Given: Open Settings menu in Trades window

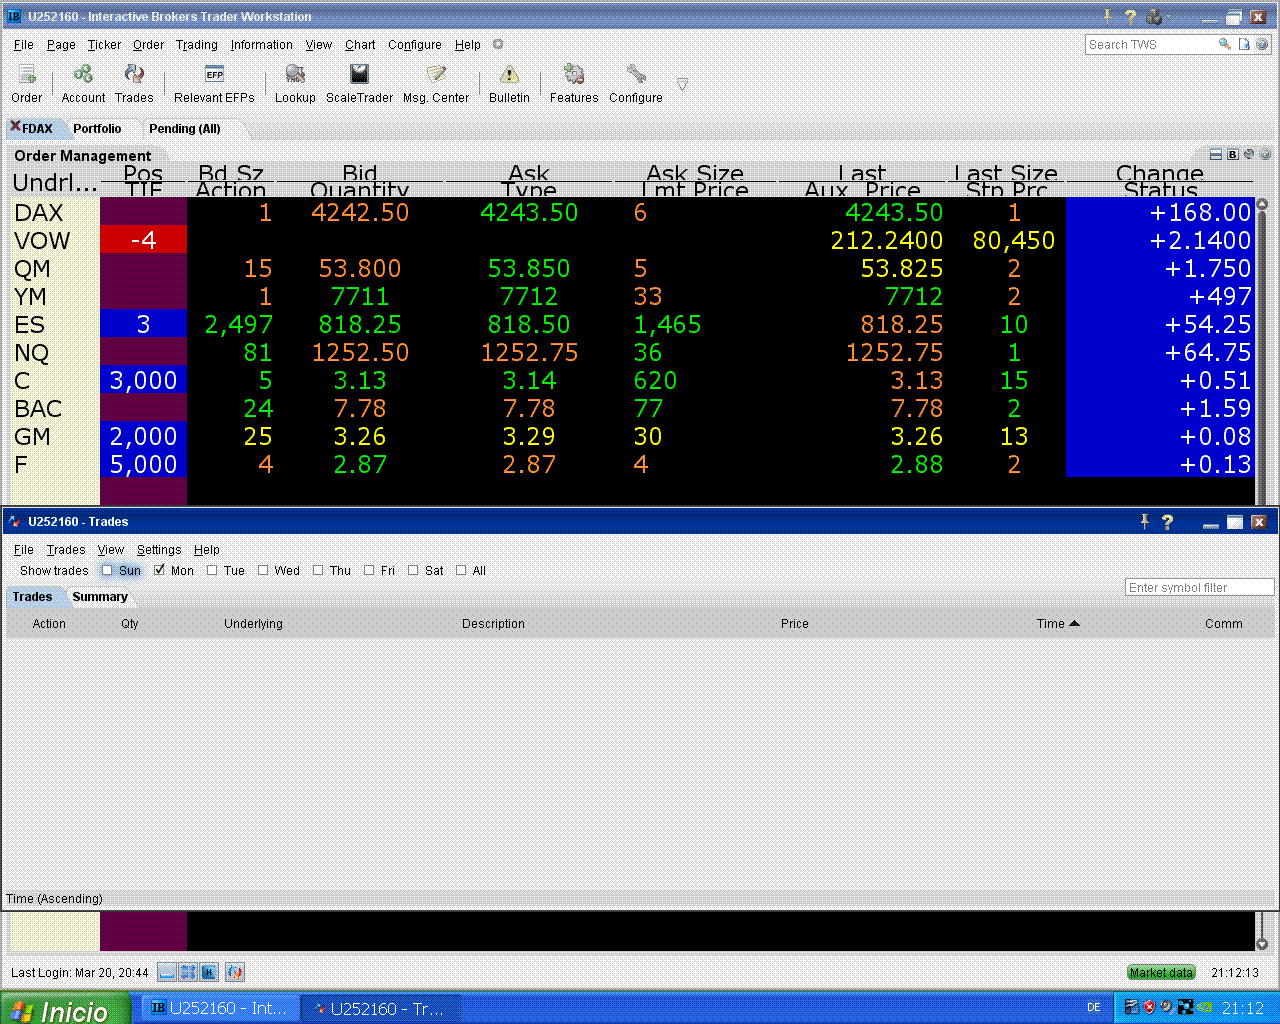Looking at the screenshot, I should [159, 549].
